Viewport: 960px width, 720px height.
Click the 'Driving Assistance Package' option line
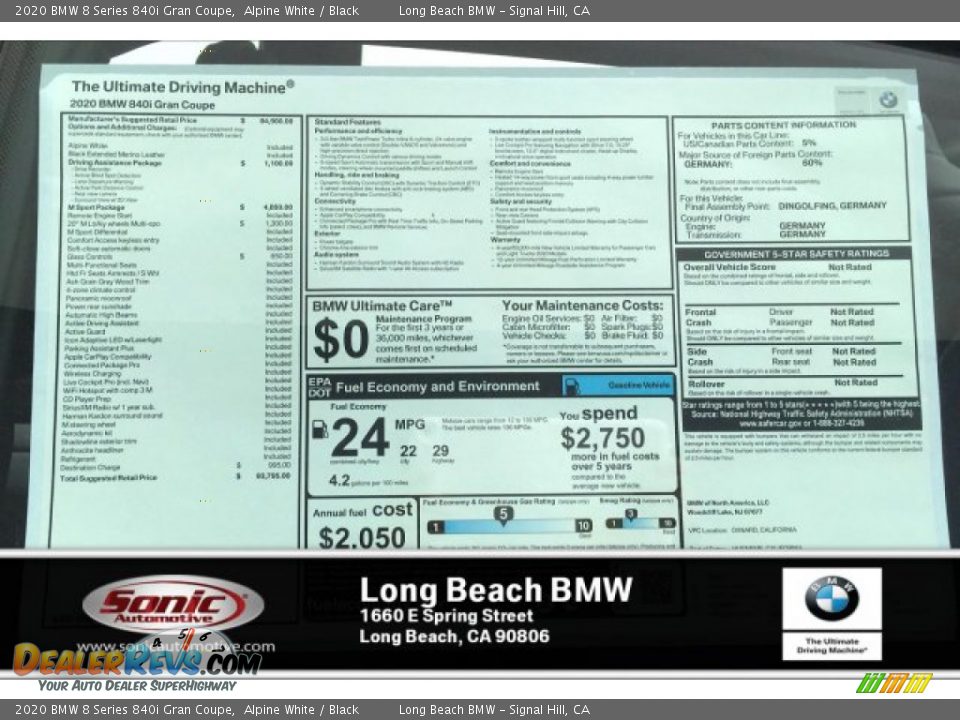coord(180,163)
